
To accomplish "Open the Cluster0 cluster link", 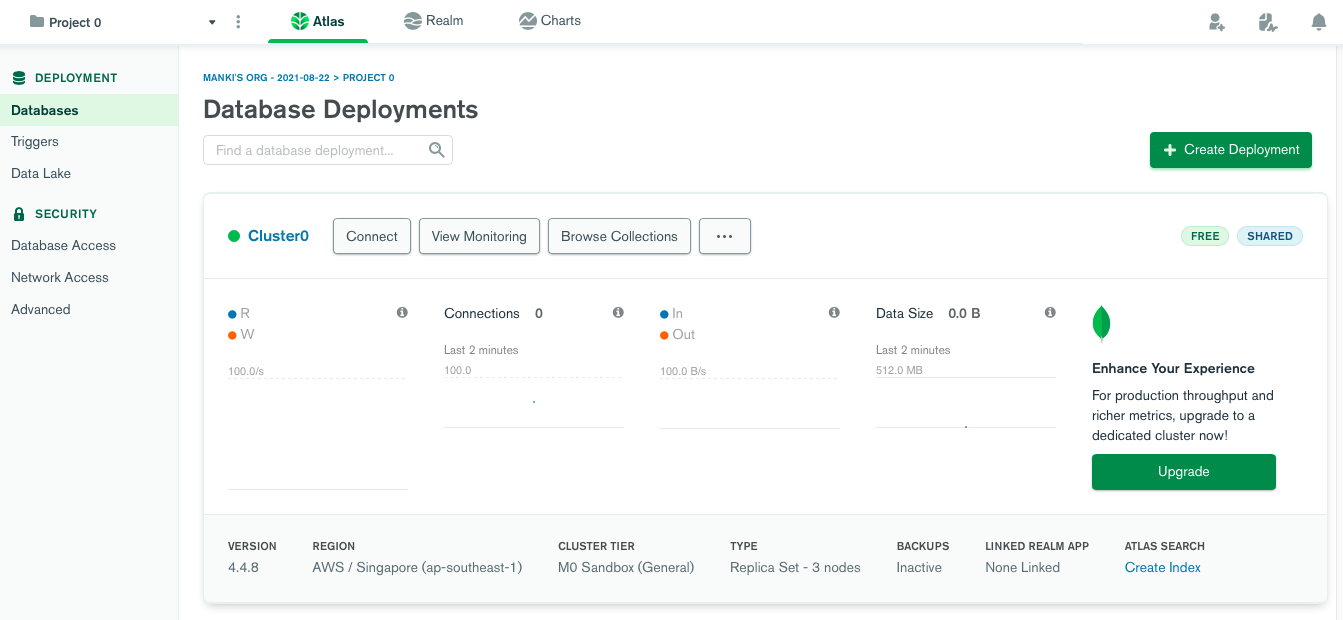I will [278, 236].
